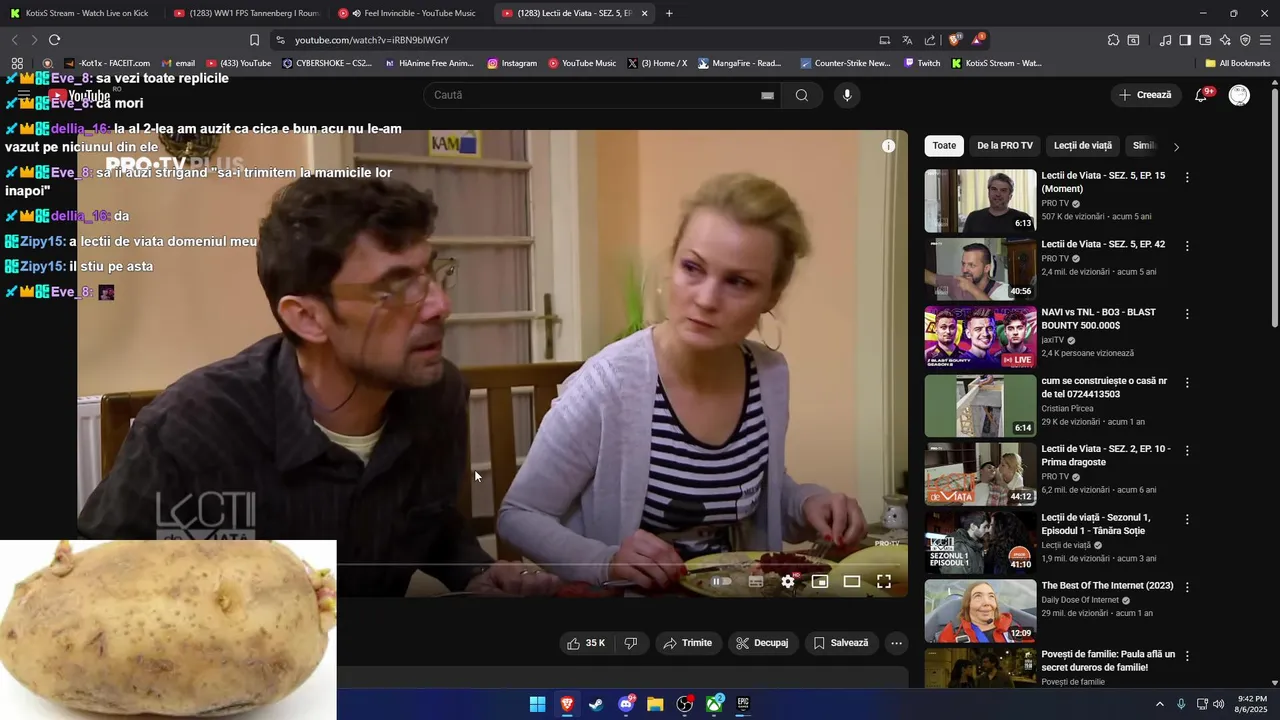The height and width of the screenshot is (720, 1280).
Task: Select the Toate filter chip
Action: (944, 146)
